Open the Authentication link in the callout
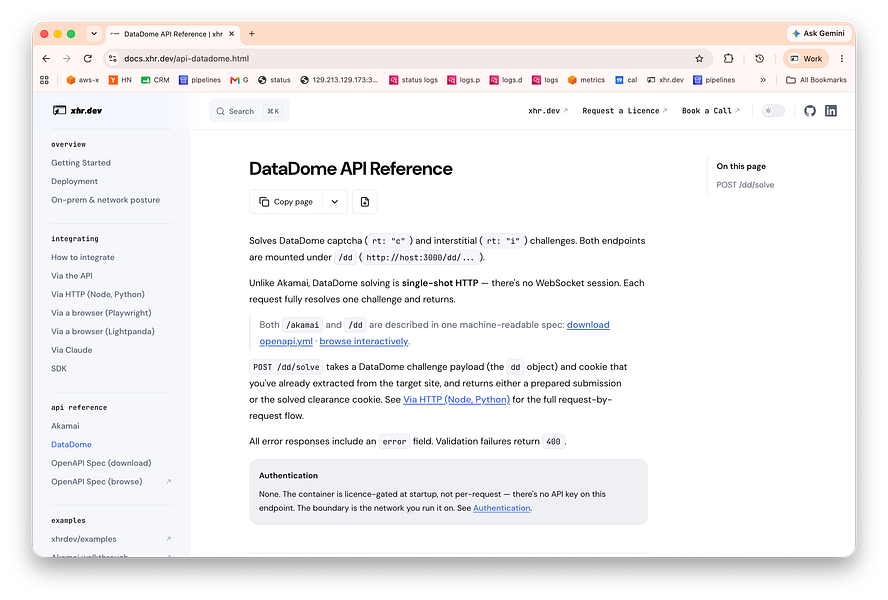Image resolution: width=888 pixels, height=600 pixels. (x=502, y=508)
